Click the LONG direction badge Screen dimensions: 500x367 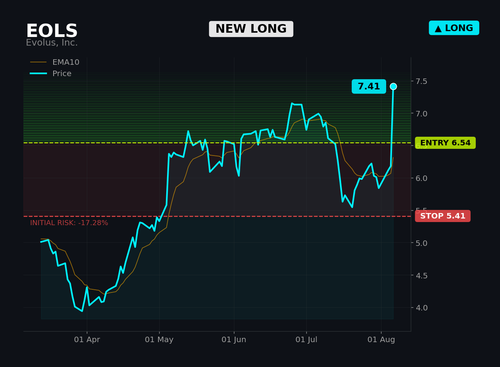click(x=454, y=28)
